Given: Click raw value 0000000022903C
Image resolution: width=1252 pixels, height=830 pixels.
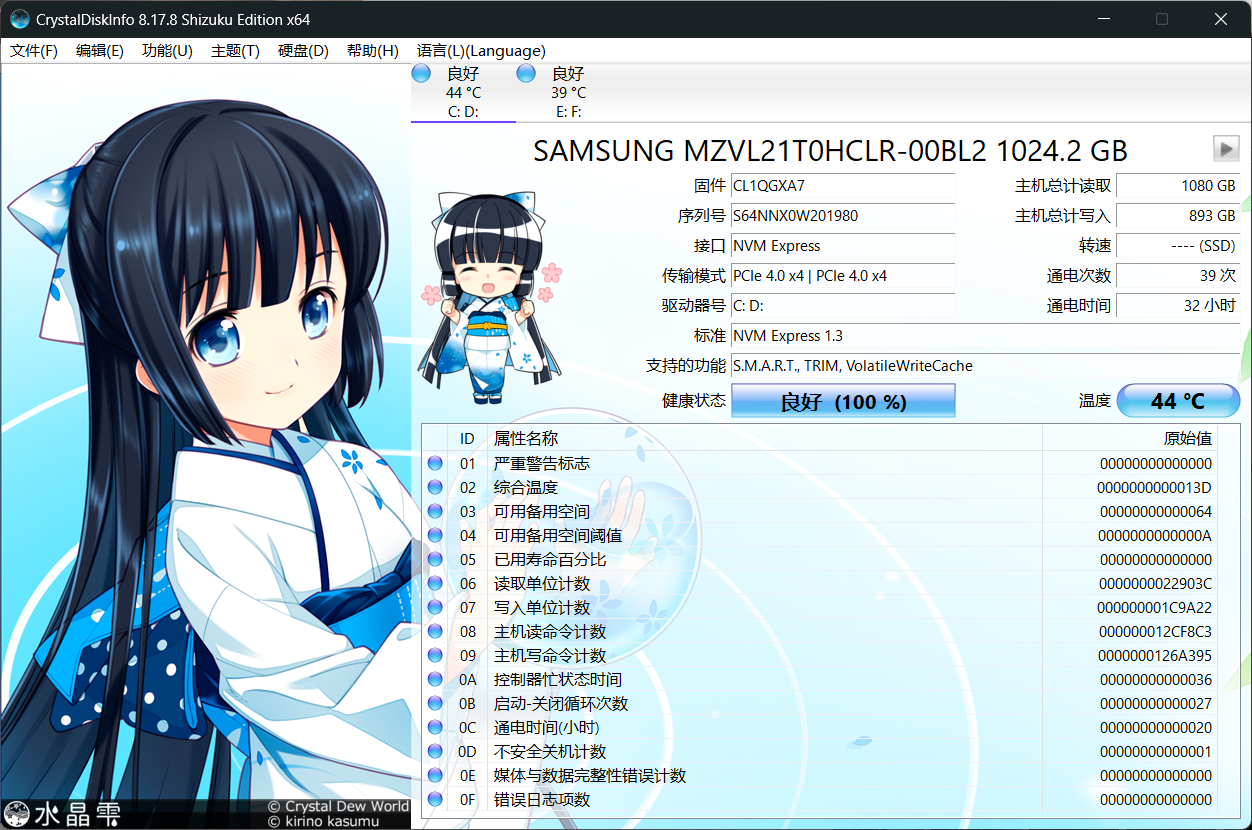Looking at the screenshot, I should (x=1155, y=583).
